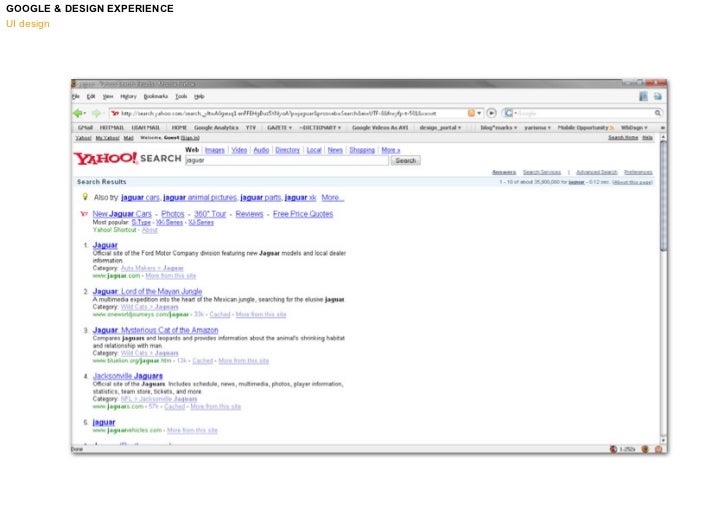This screenshot has width=728, height=515.
Task: Open the Edit menu
Action: coord(91,97)
